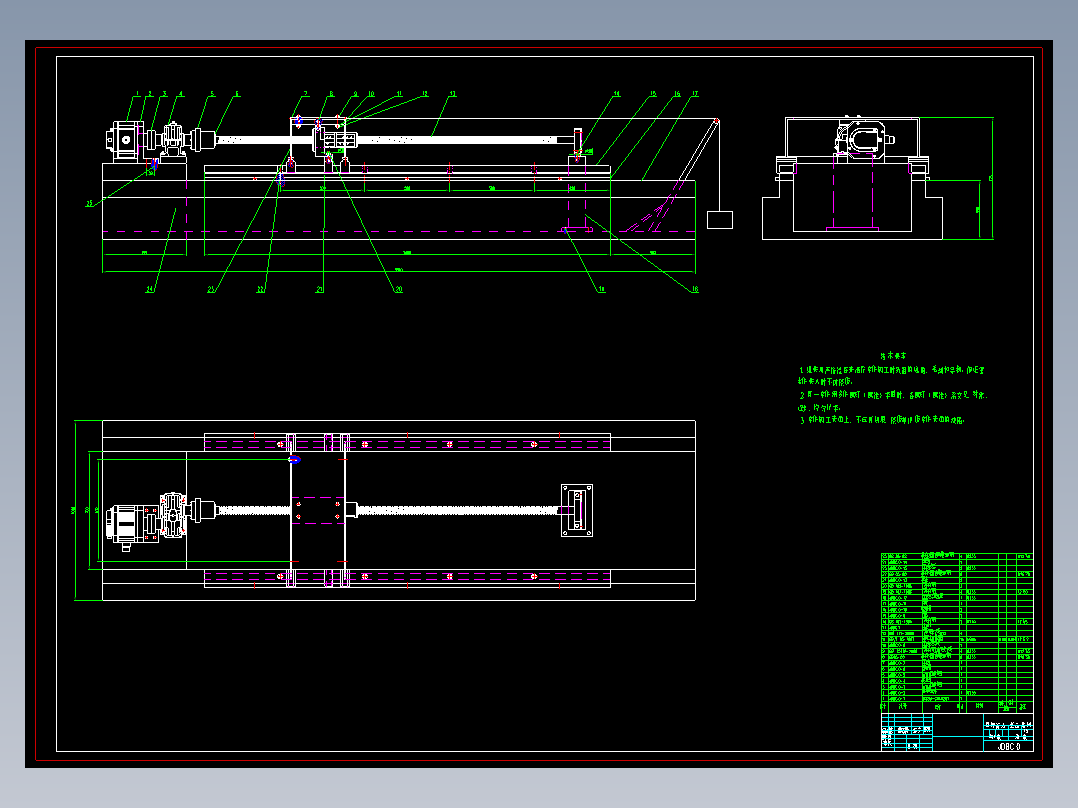Click callout number 6 near the coupling leader
The height and width of the screenshot is (808, 1078).
point(238,94)
